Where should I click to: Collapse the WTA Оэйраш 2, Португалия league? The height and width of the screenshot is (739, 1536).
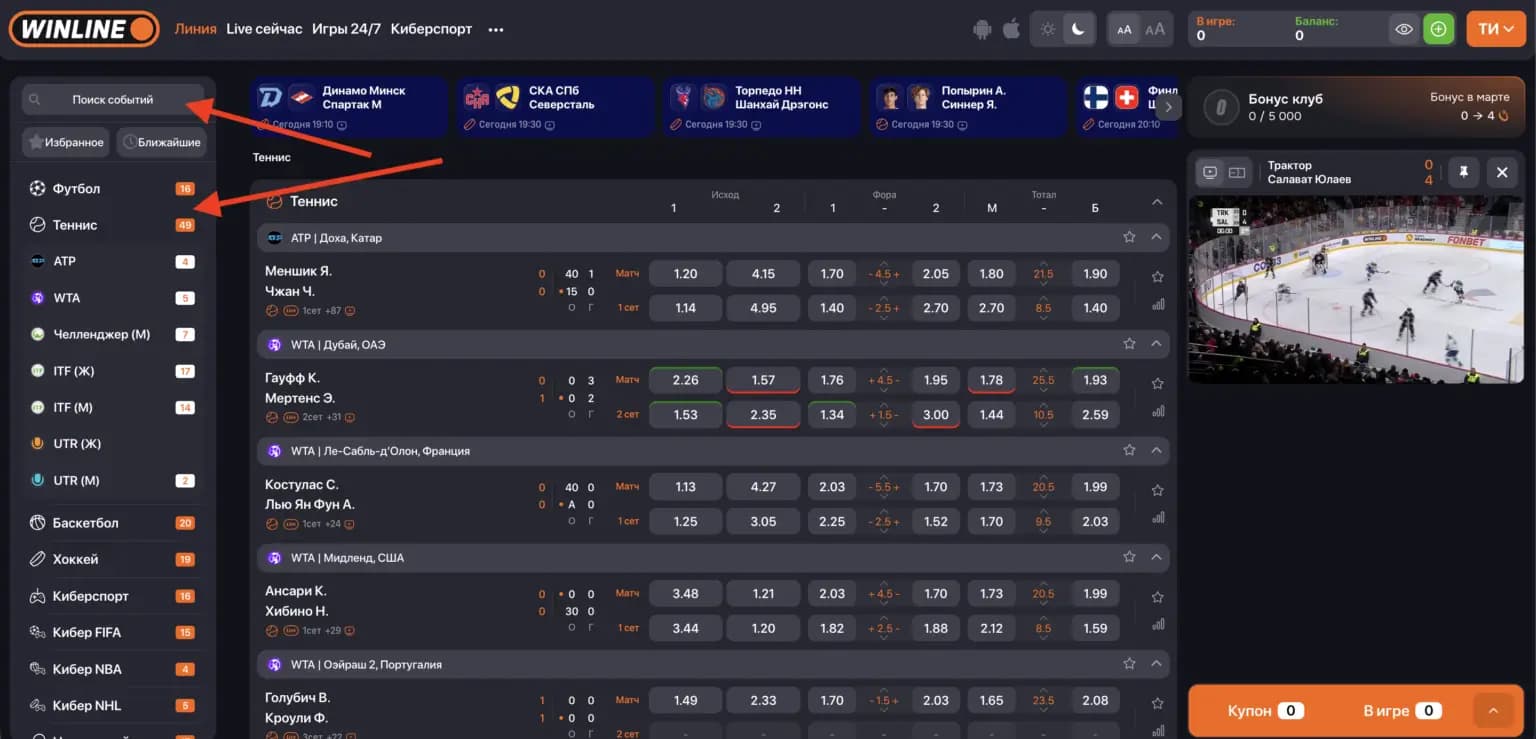click(x=1157, y=664)
